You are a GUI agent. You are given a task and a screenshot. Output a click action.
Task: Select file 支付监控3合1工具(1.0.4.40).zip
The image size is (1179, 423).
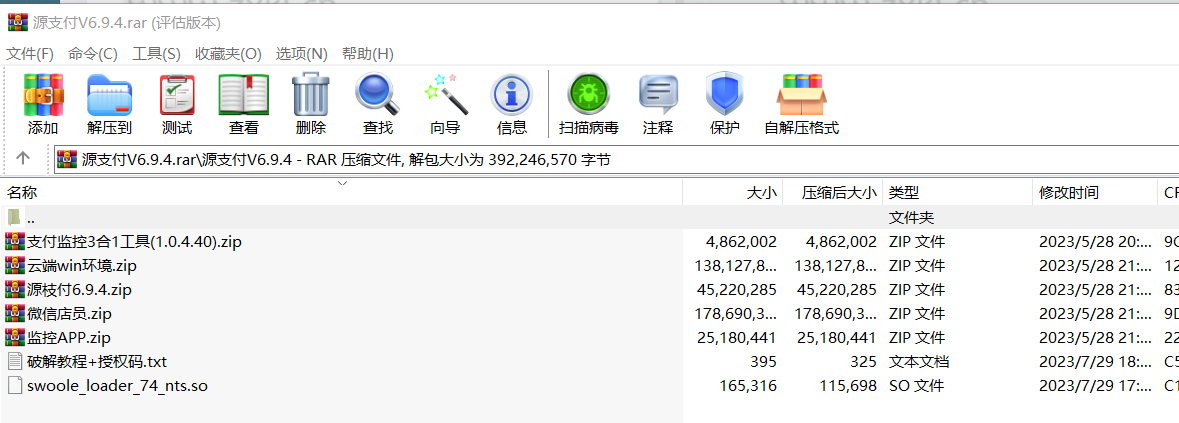(134, 242)
